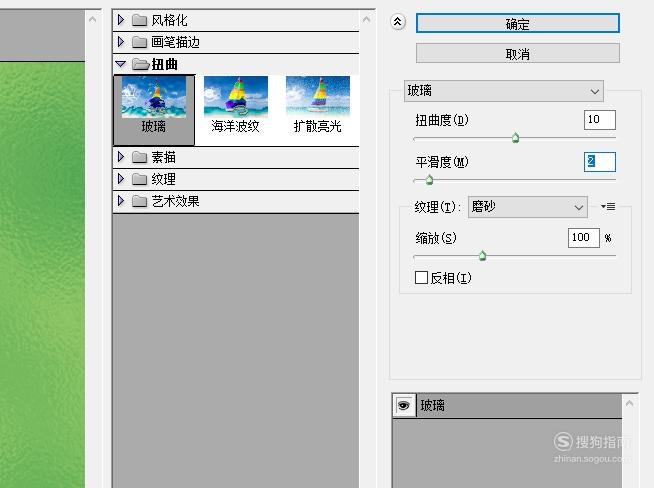Click the 平滑度 value field

pyautogui.click(x=599, y=162)
